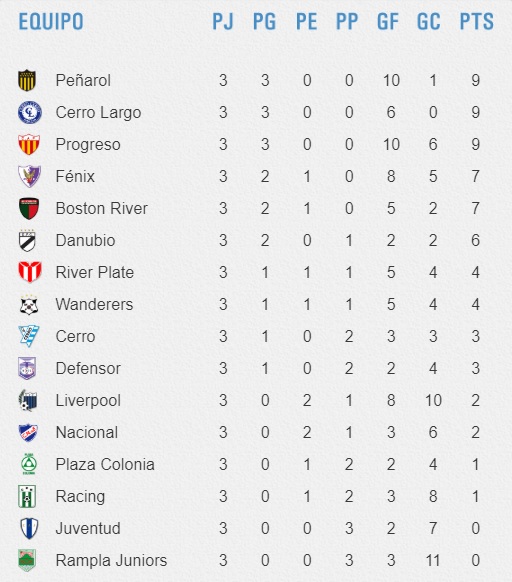Select the Wanderers club logo

tap(29, 304)
